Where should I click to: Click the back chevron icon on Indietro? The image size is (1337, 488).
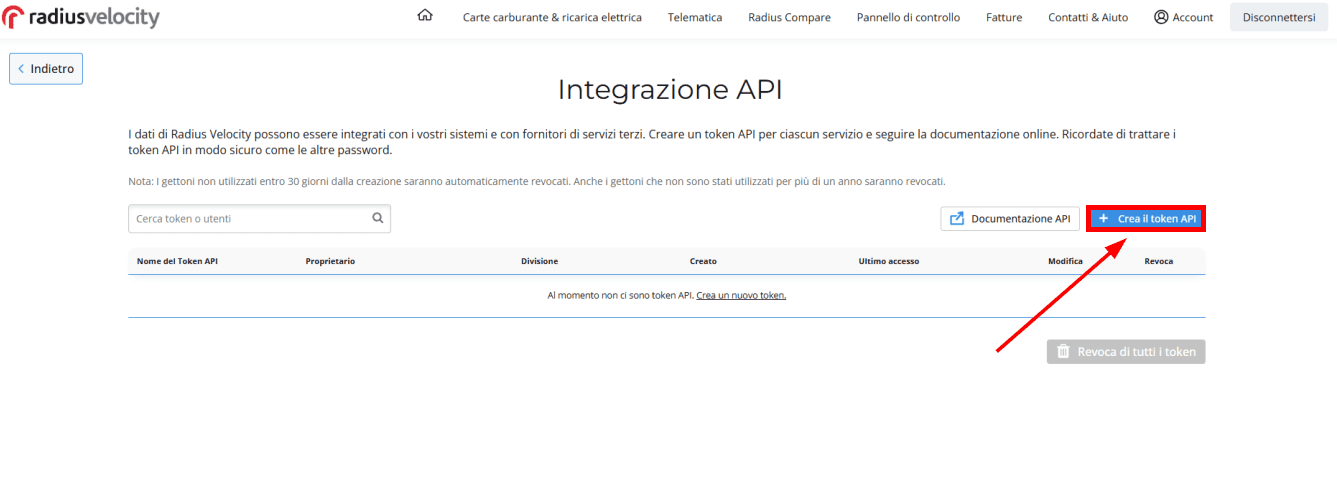[21, 69]
